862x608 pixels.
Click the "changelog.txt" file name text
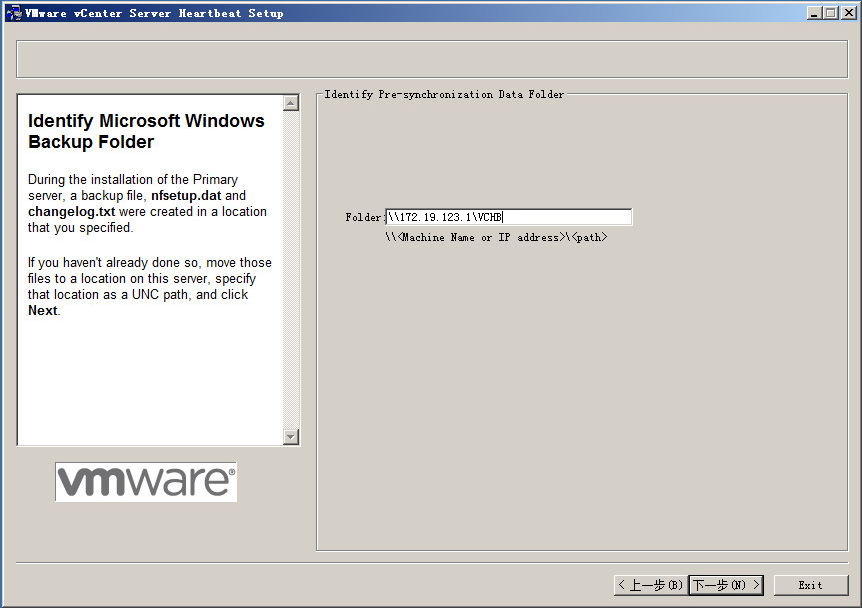click(71, 212)
